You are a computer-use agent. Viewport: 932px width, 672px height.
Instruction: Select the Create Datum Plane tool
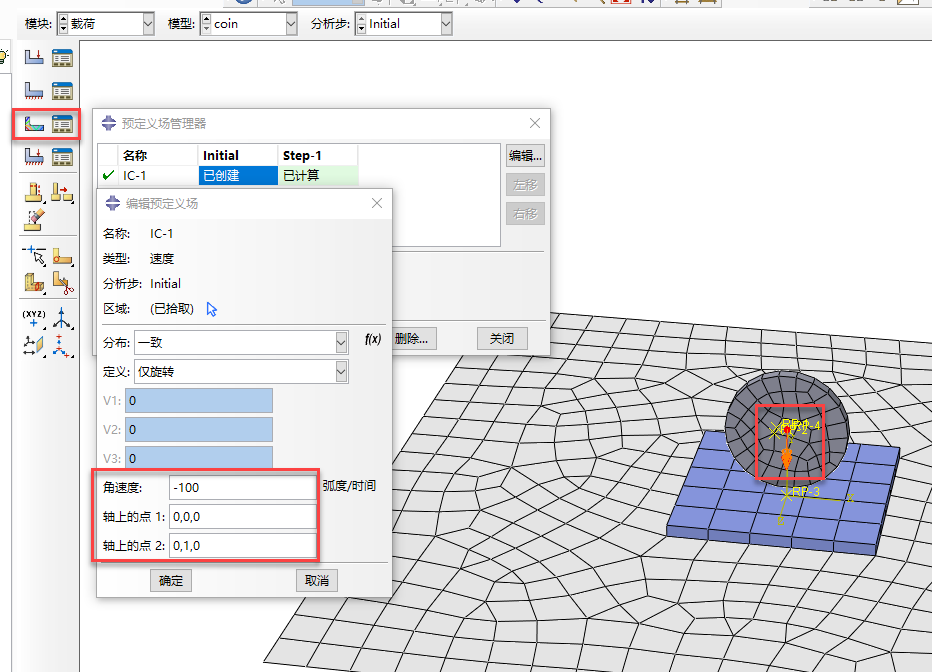[34, 345]
